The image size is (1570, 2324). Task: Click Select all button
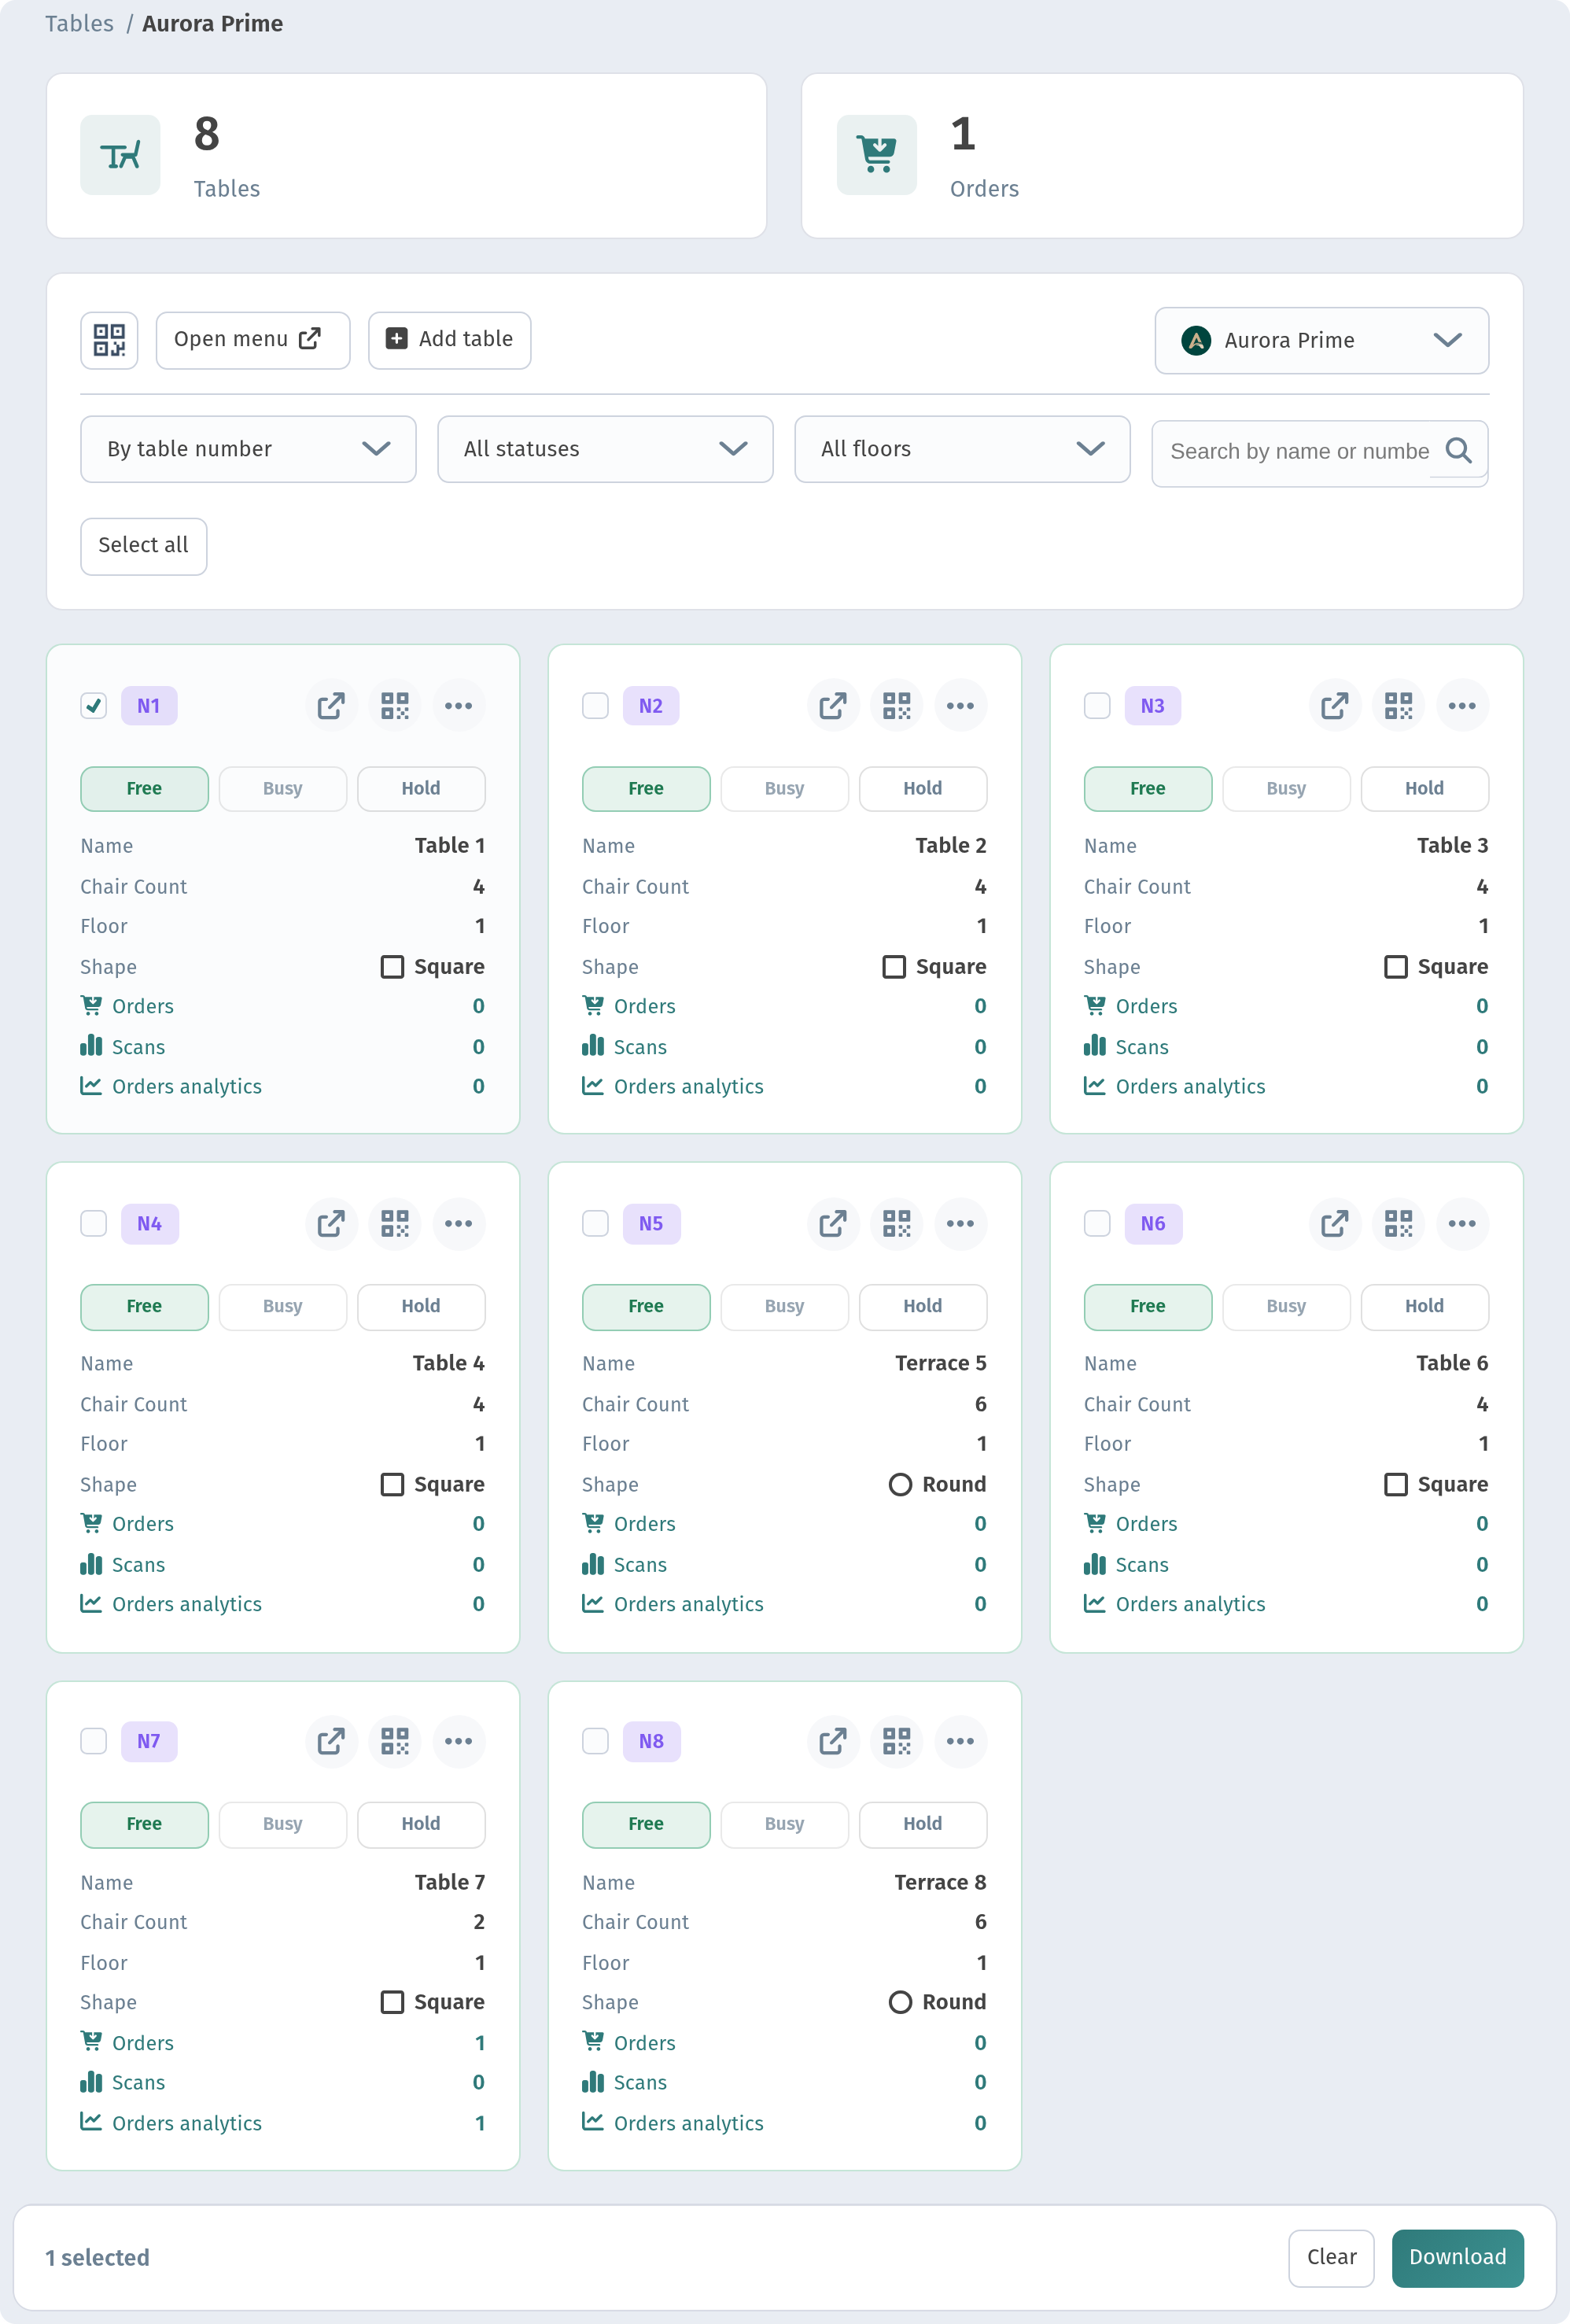point(144,546)
